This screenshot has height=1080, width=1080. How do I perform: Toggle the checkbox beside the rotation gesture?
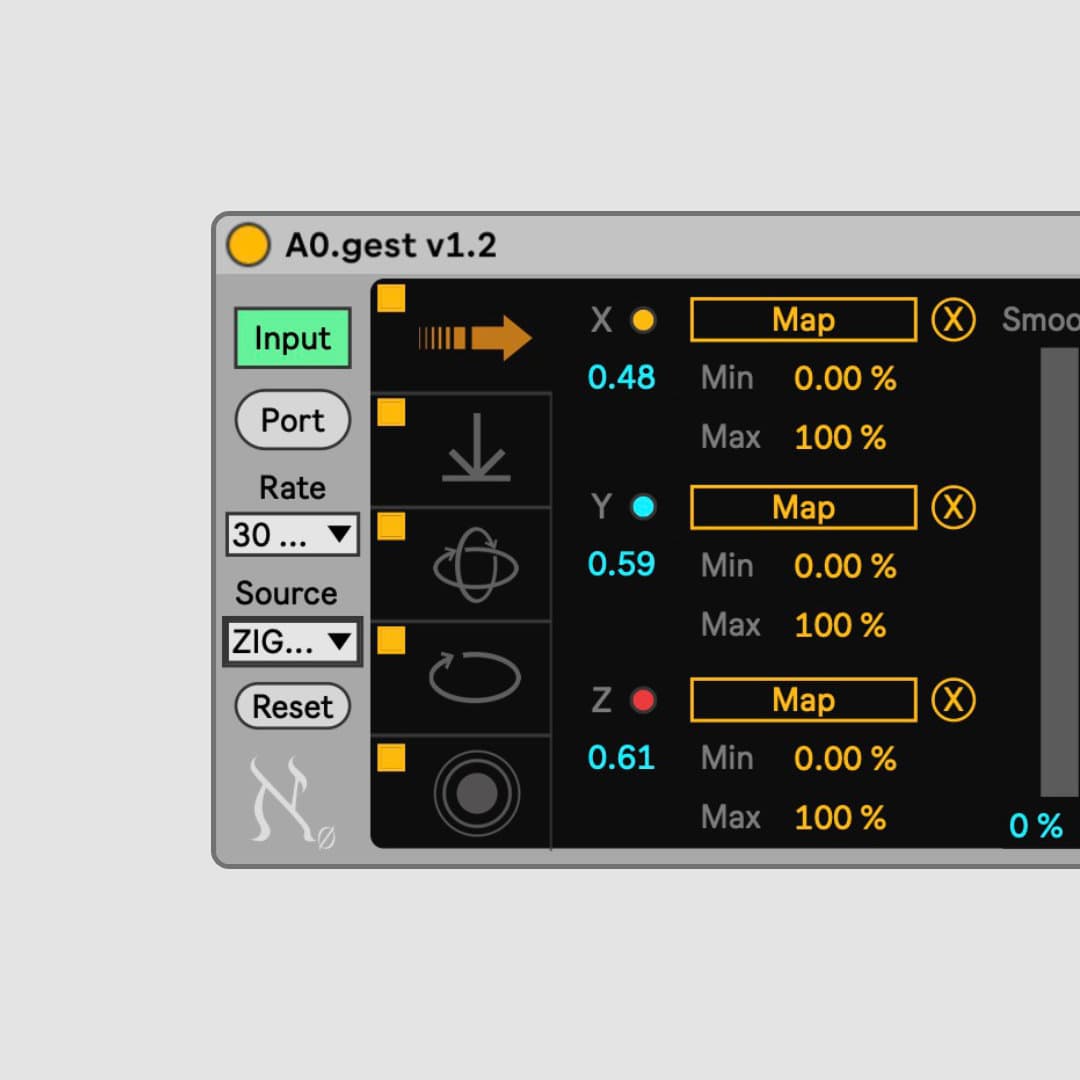pyautogui.click(x=390, y=527)
